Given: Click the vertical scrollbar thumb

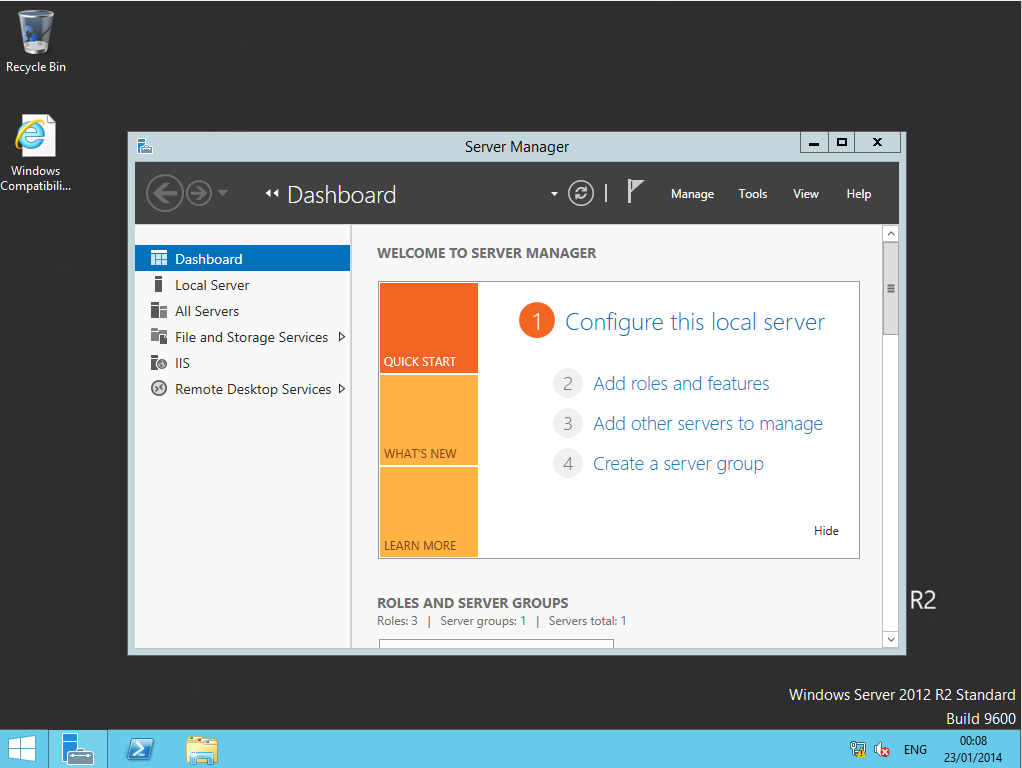Looking at the screenshot, I should tap(891, 288).
